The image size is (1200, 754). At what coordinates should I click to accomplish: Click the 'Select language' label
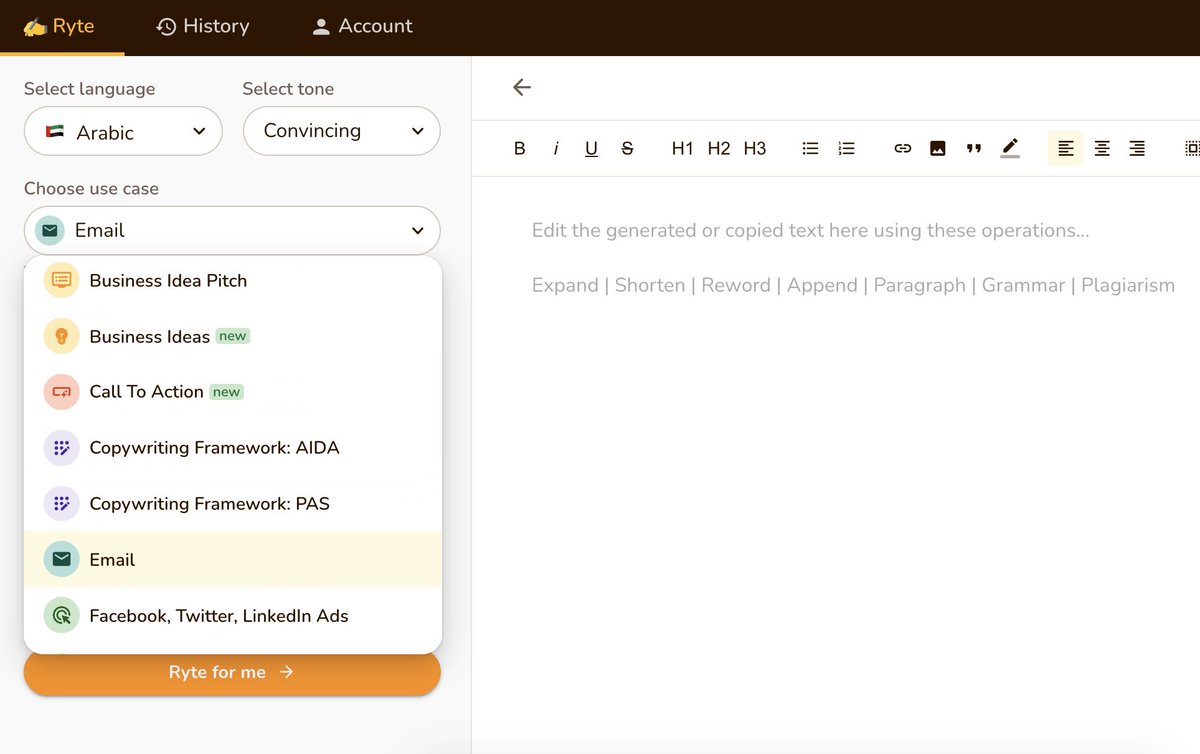[x=90, y=89]
